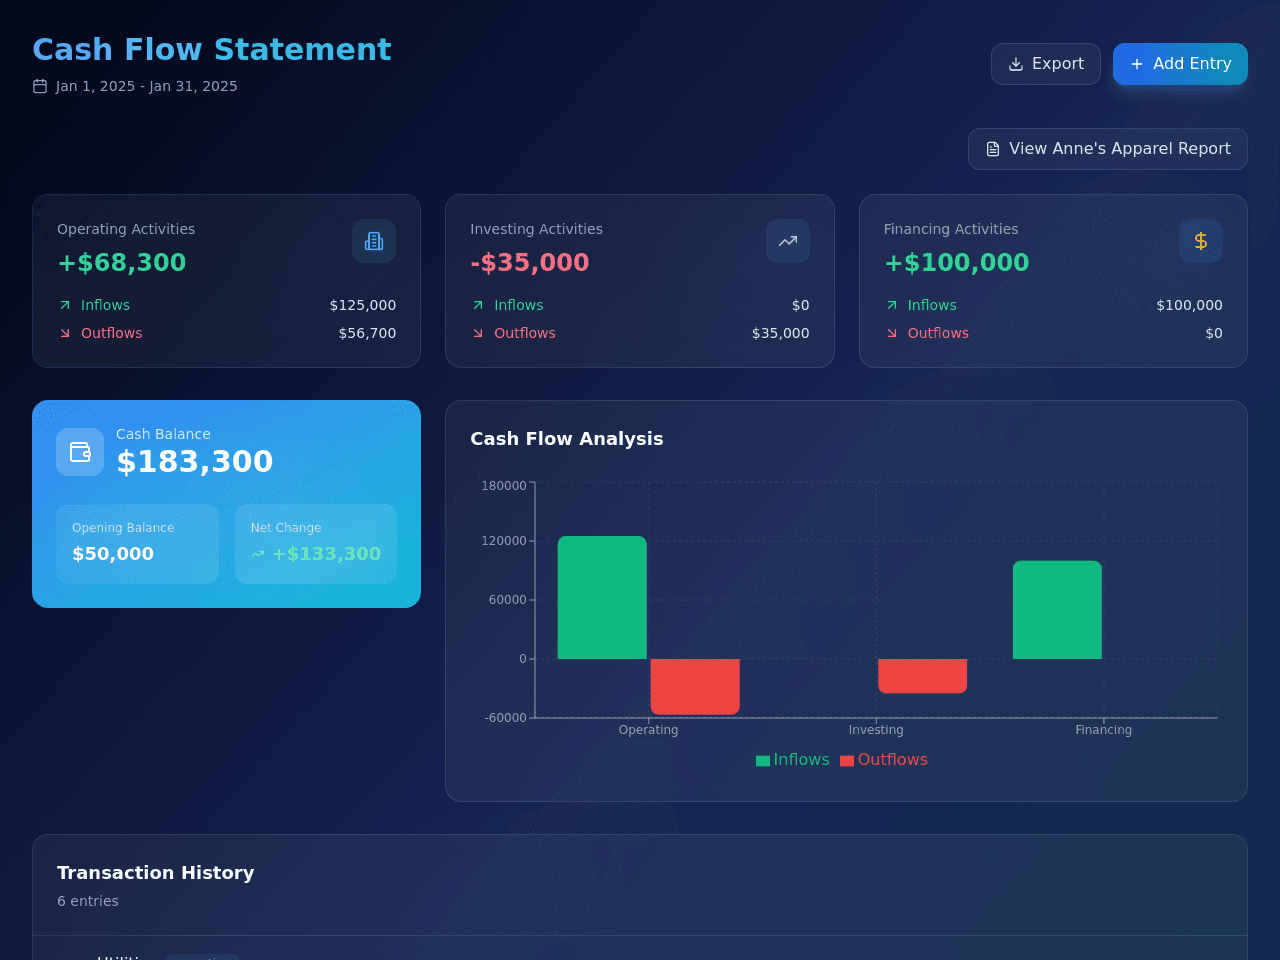Viewport: 1280px width, 960px height.
Task: Click Investing Activities inflows arrow icon
Action: [x=478, y=305]
